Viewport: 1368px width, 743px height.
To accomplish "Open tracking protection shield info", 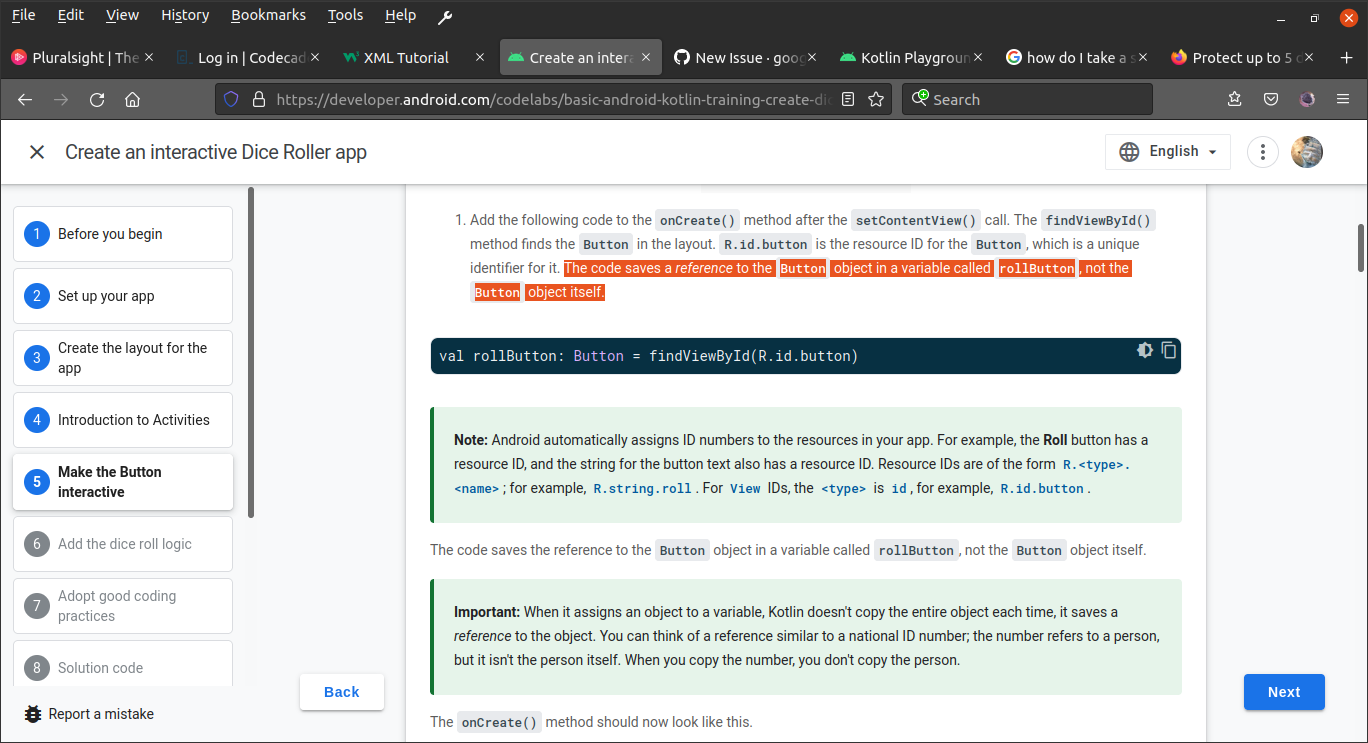I will (231, 99).
